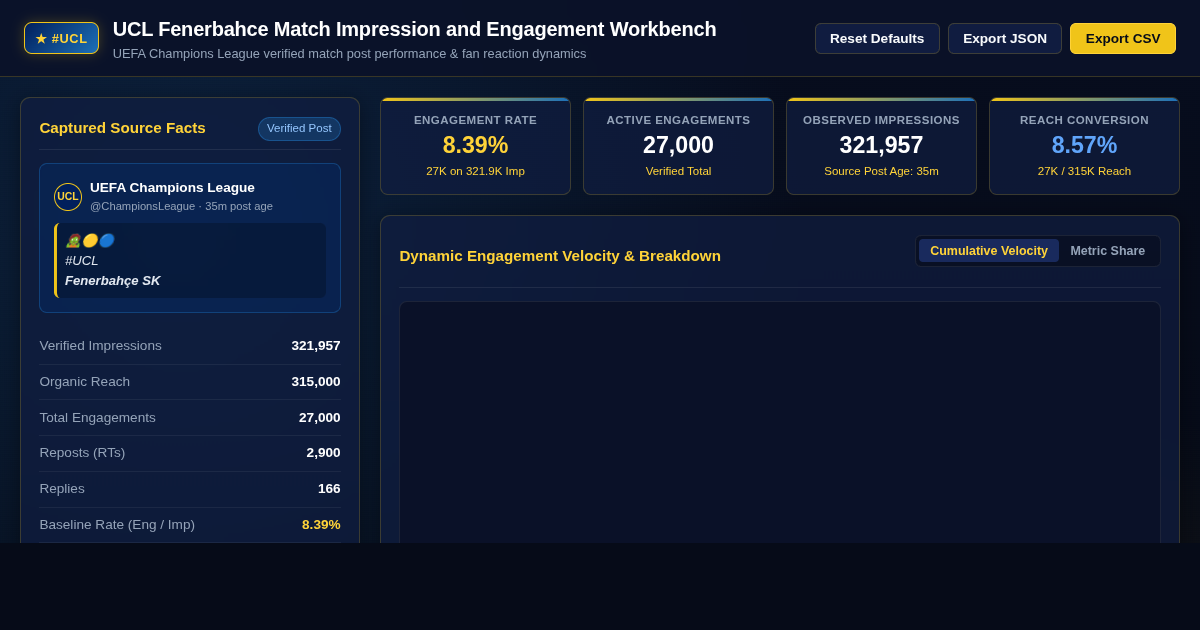Viewport: 1200px width, 630px height.
Task: Click Dynamic Engagement Velocity & Breakdown heading
Action: coord(560,255)
